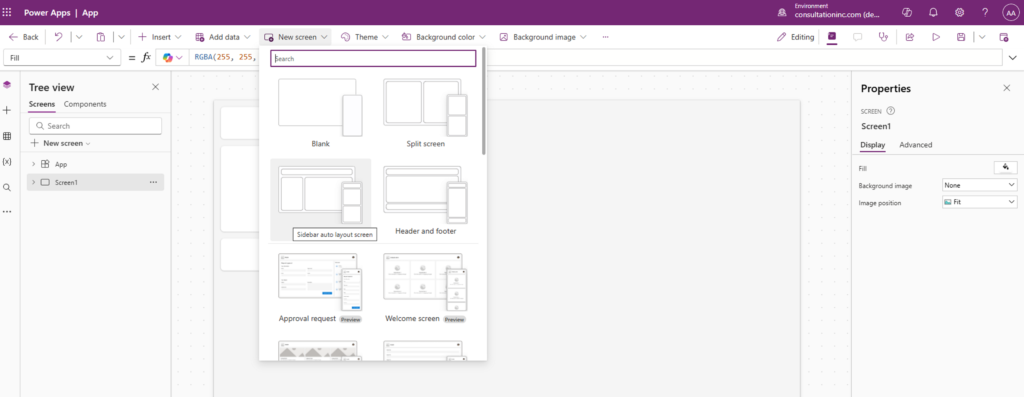The image size is (1024, 397).
Task: Go Back from the editor
Action: [24, 37]
